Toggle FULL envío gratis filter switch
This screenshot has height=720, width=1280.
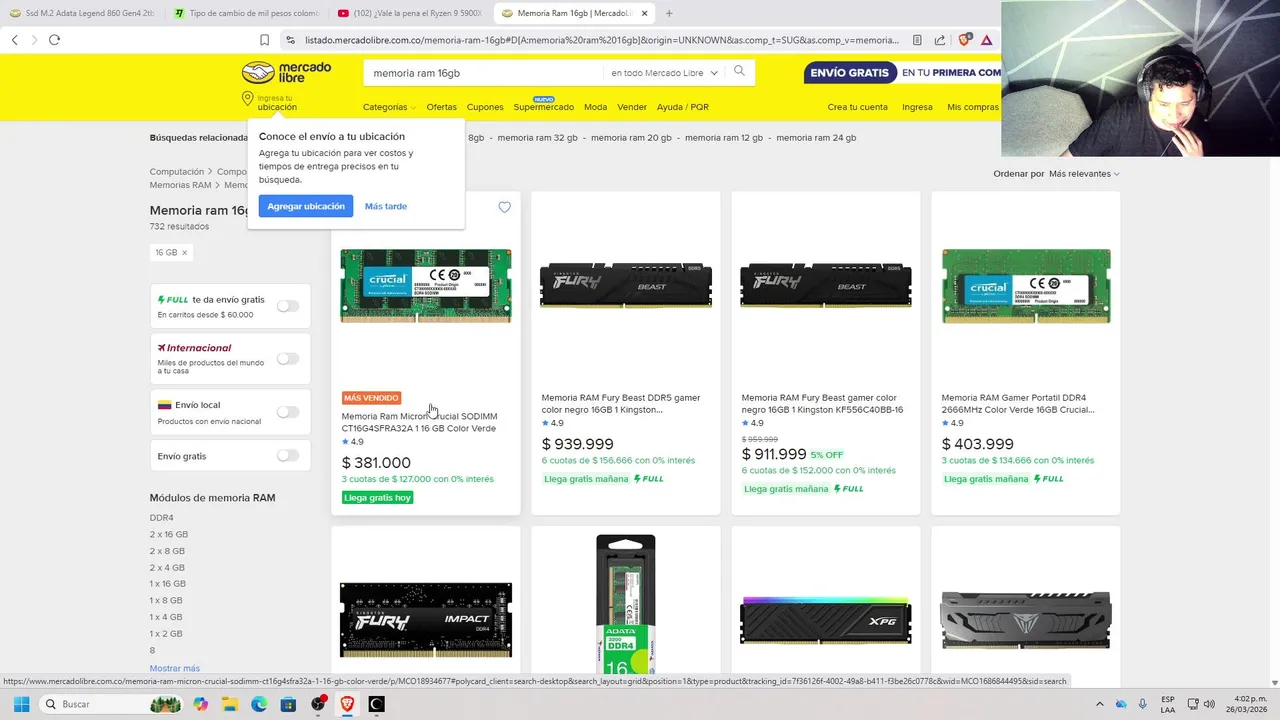(x=288, y=306)
